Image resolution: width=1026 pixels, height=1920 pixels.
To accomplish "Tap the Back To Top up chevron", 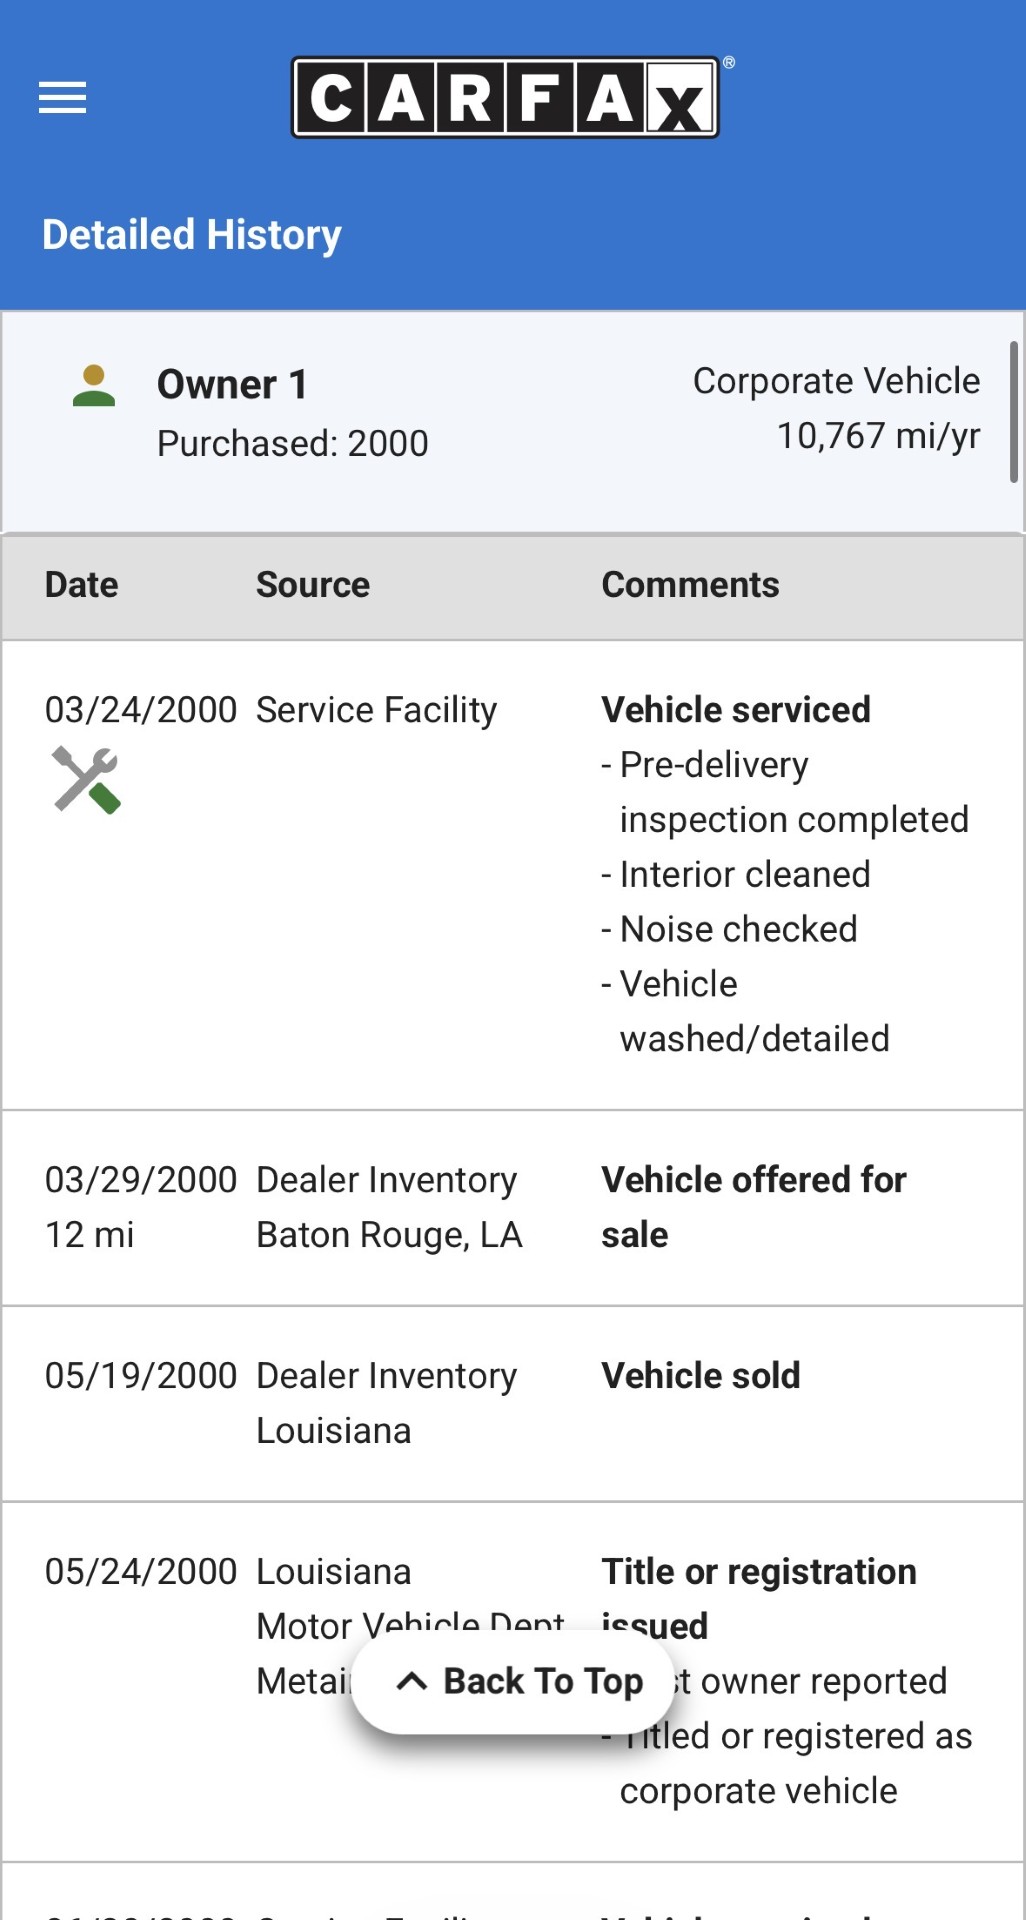I will pos(412,1681).
